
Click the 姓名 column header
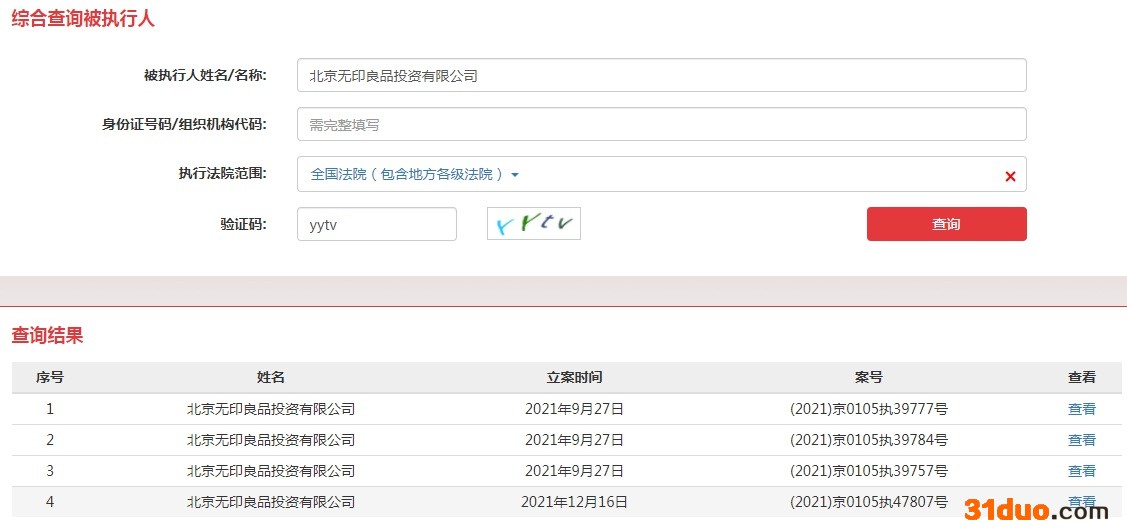tap(271, 377)
